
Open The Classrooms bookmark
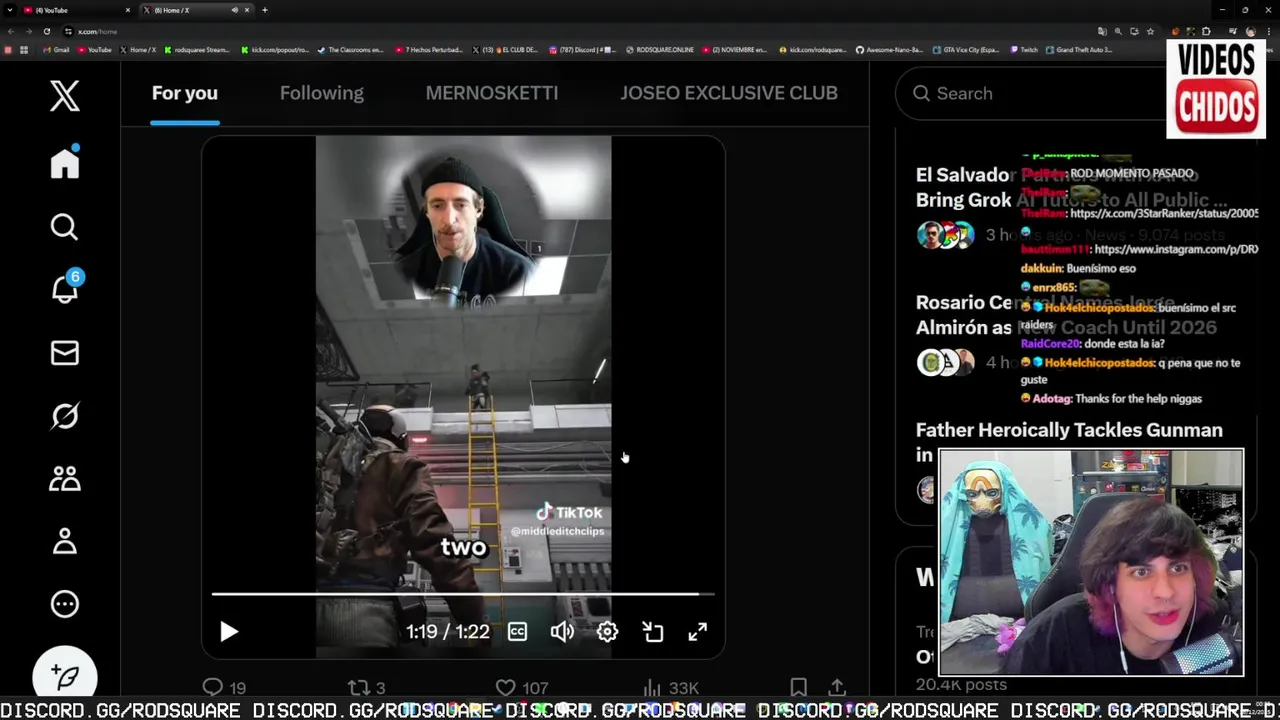point(350,50)
